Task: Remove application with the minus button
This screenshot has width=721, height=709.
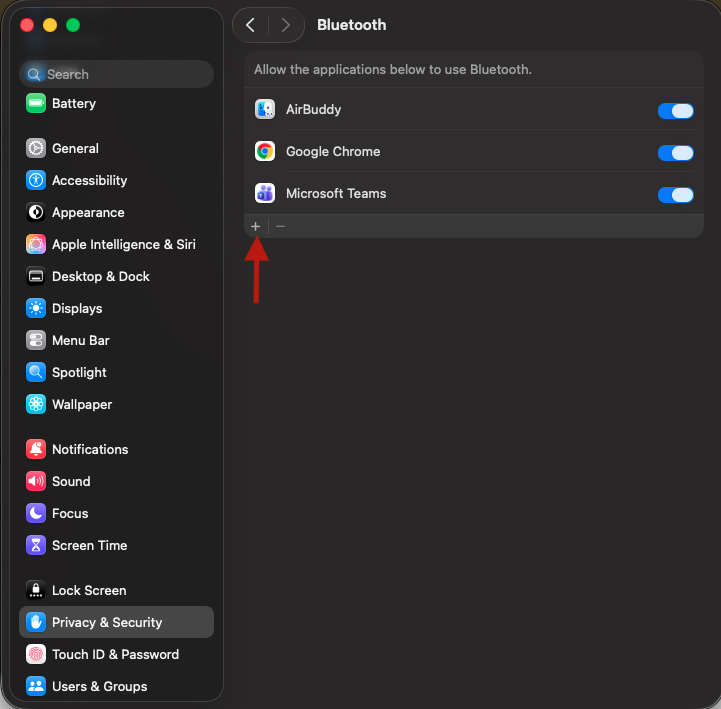Action: (x=280, y=226)
